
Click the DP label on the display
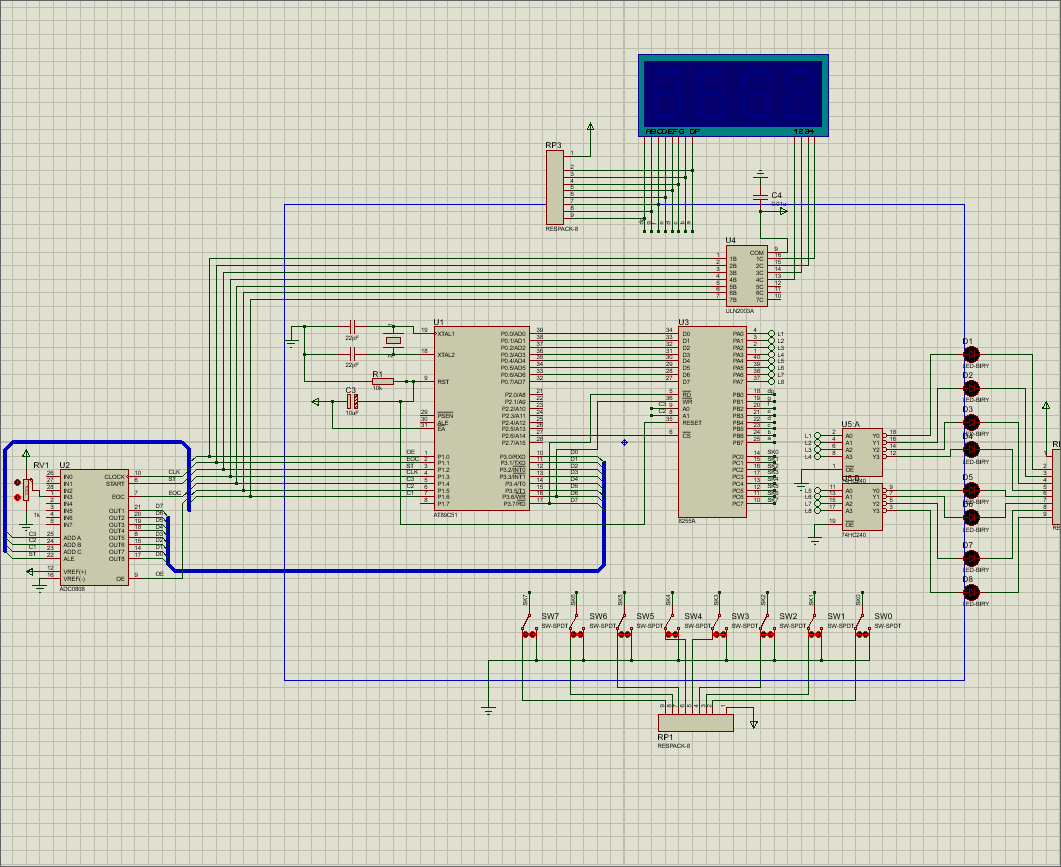[x=695, y=131]
